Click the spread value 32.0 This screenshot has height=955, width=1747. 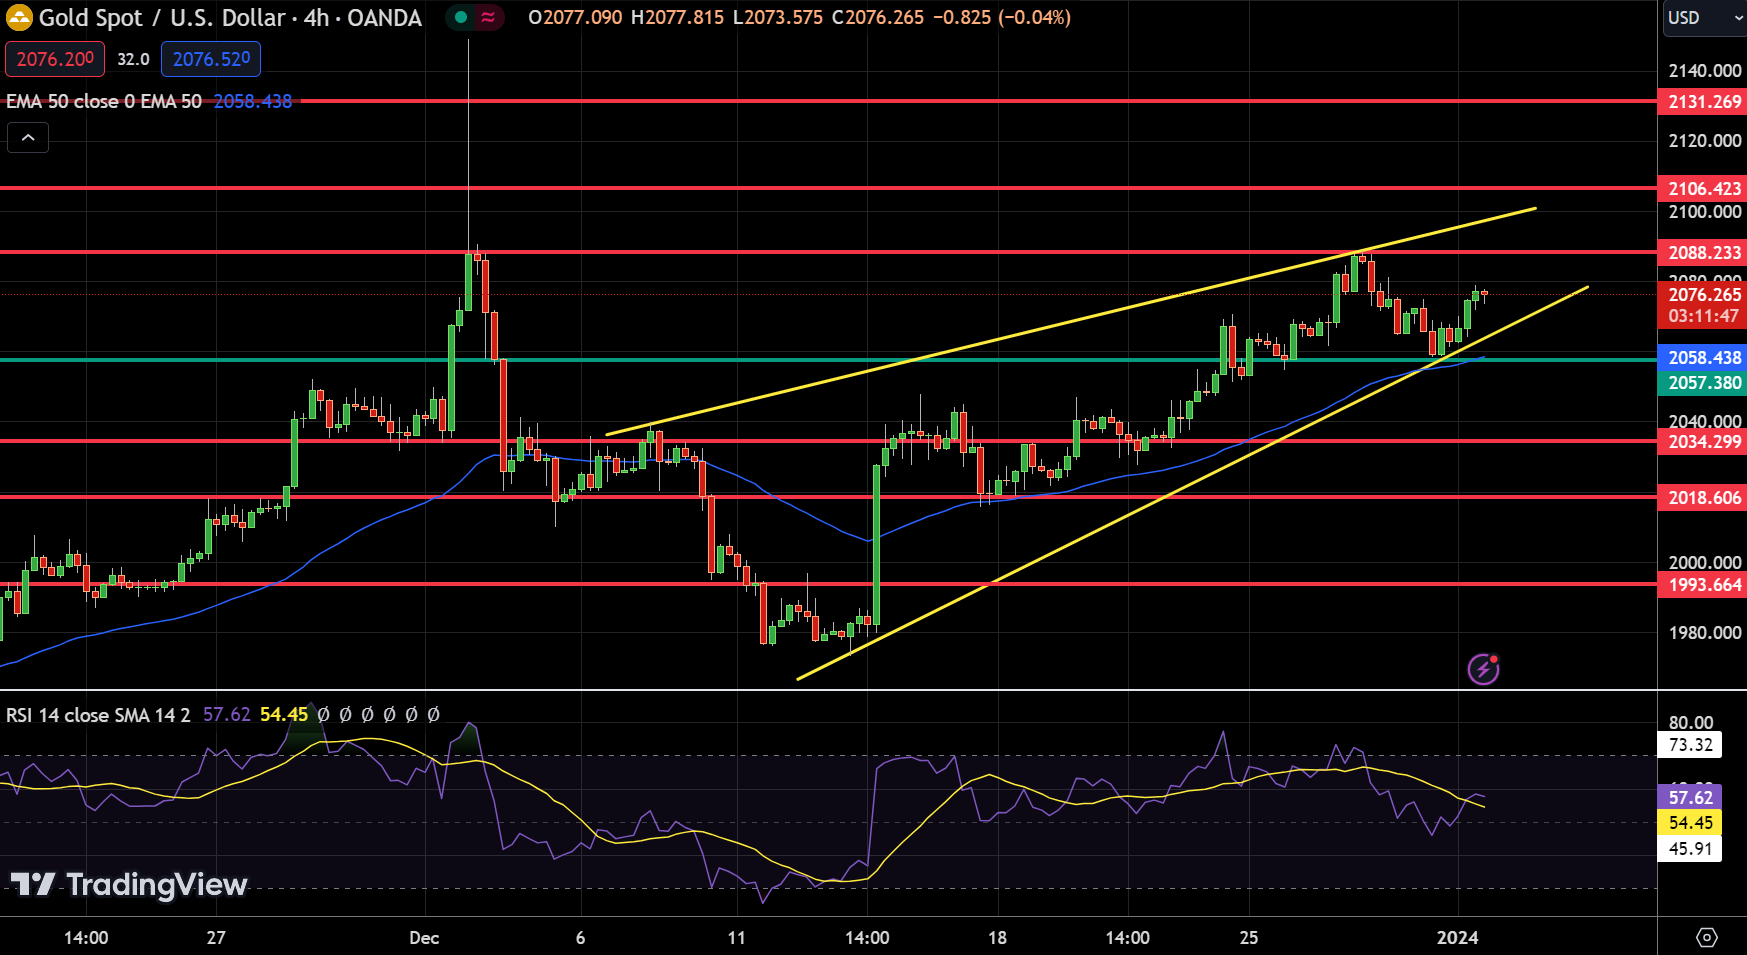click(x=133, y=59)
